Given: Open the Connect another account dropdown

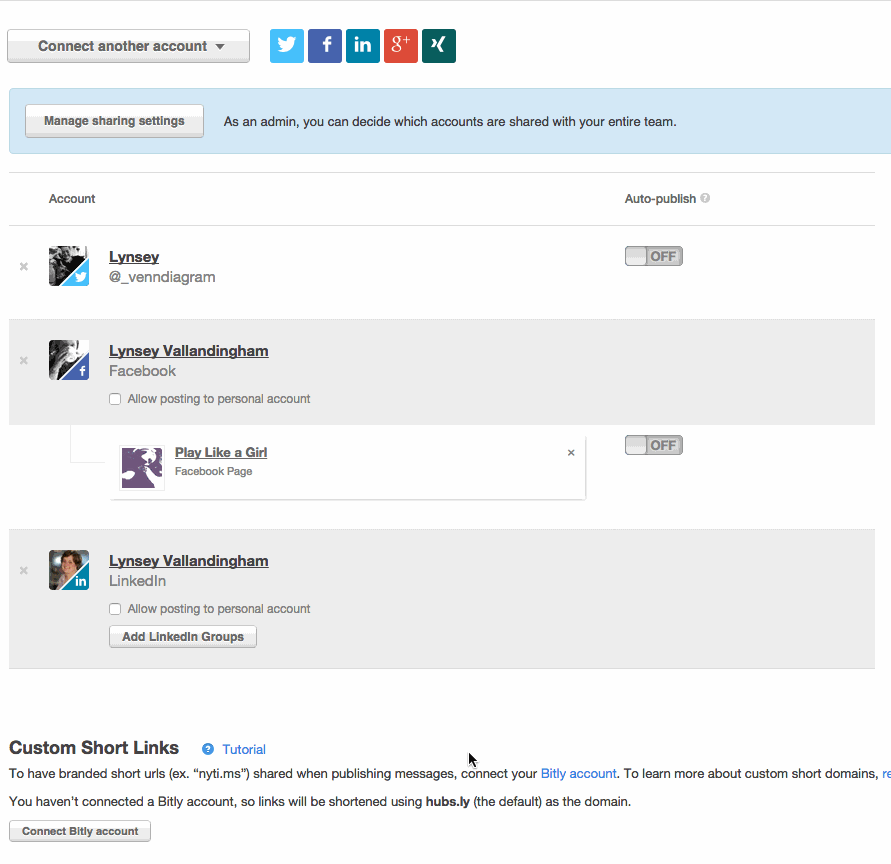Looking at the screenshot, I should point(128,46).
